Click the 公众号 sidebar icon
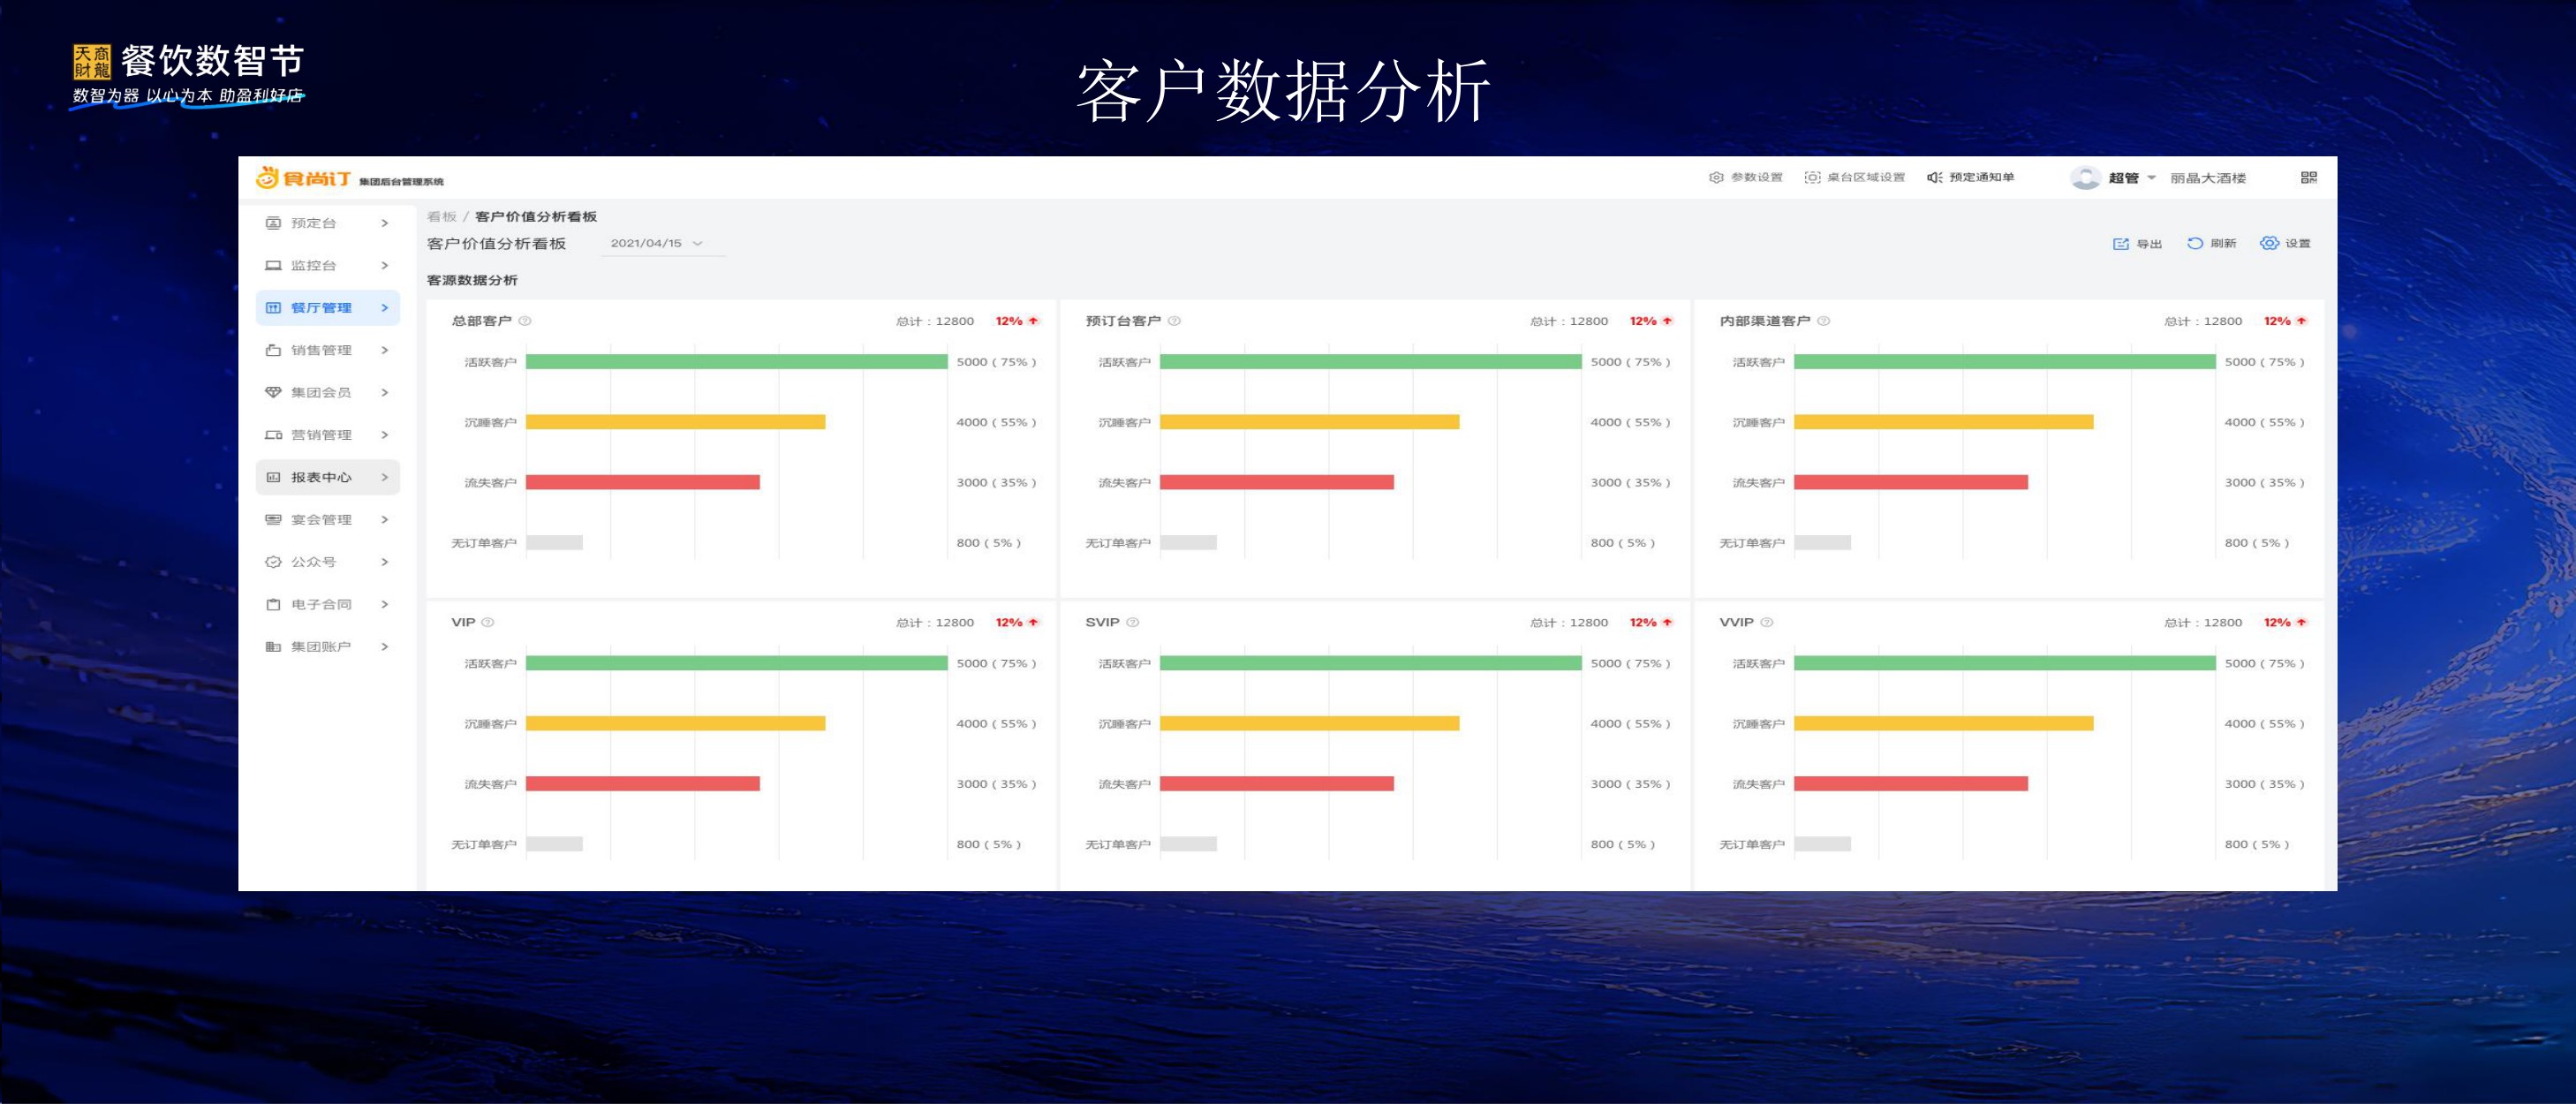 [x=273, y=562]
